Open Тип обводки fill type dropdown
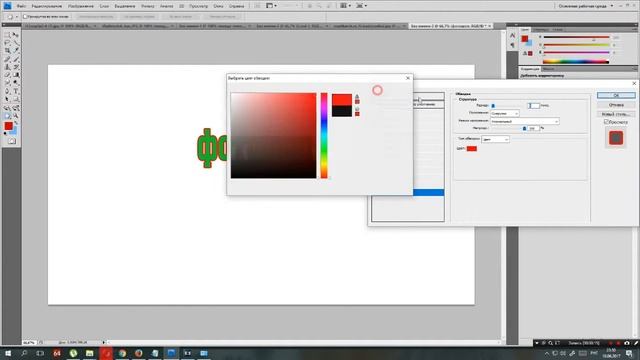This screenshot has height=360, width=640. click(495, 139)
